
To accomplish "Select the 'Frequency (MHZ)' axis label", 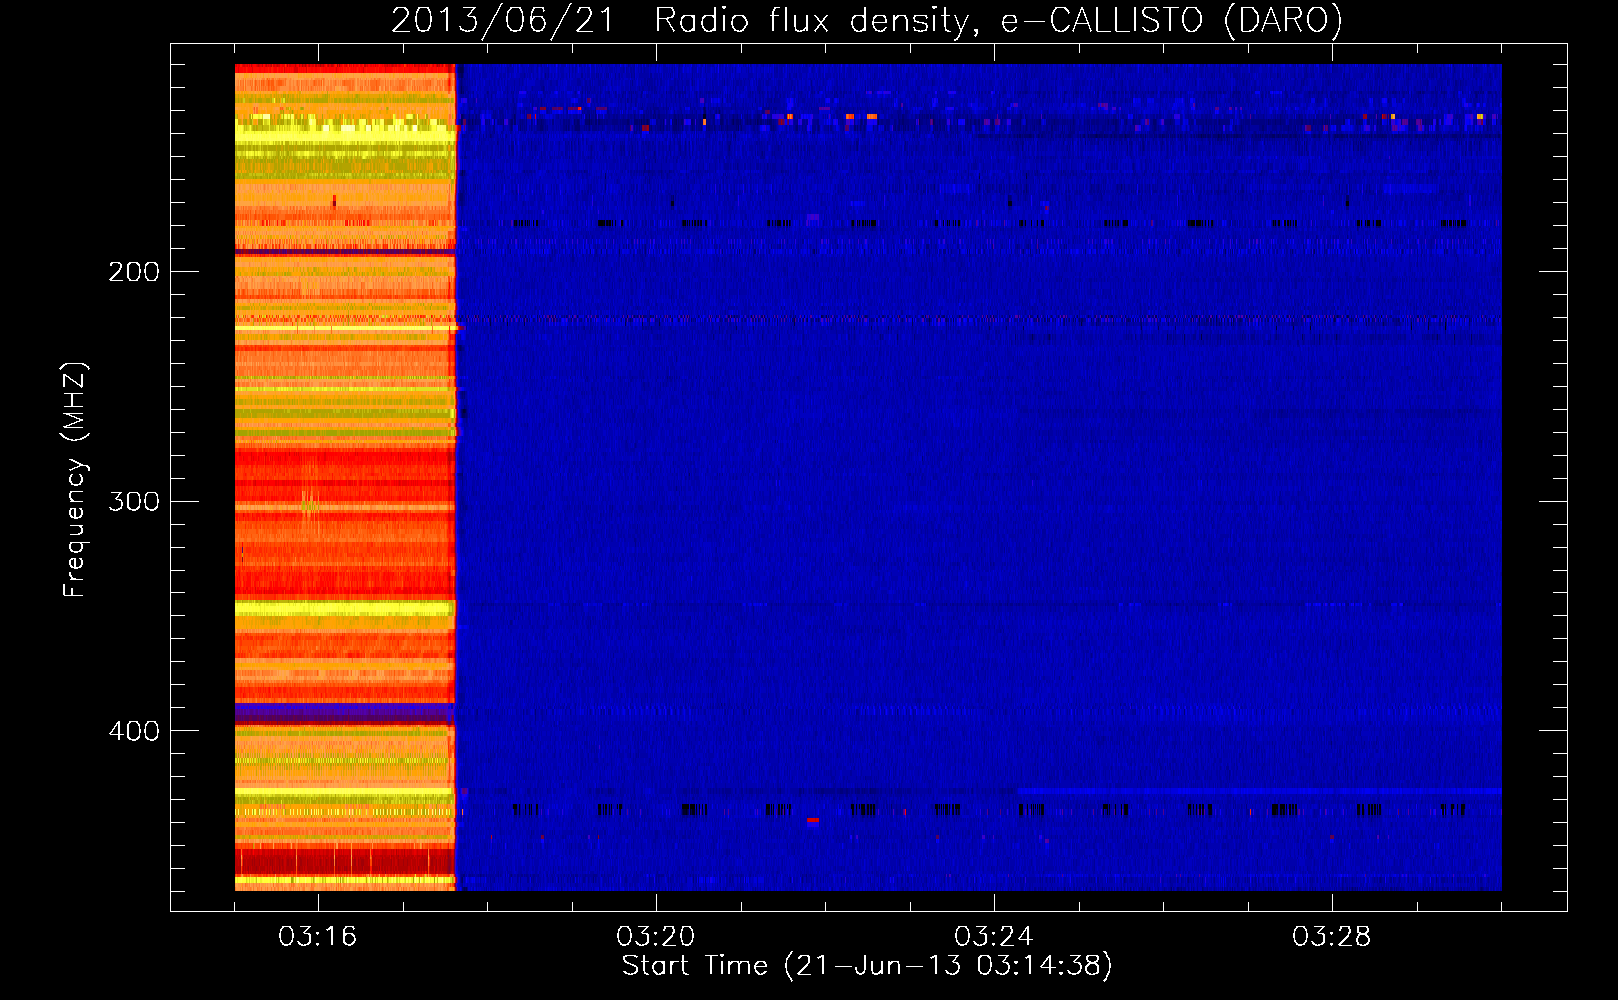I will (x=75, y=480).
